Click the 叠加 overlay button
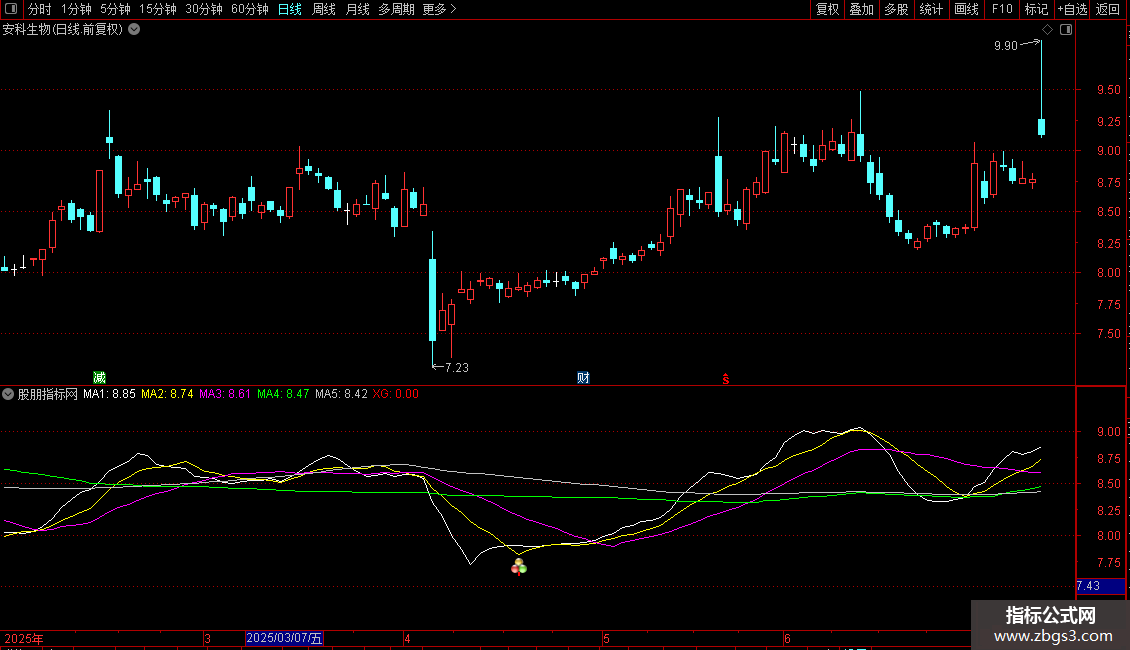The height and width of the screenshot is (650, 1130). pos(862,9)
